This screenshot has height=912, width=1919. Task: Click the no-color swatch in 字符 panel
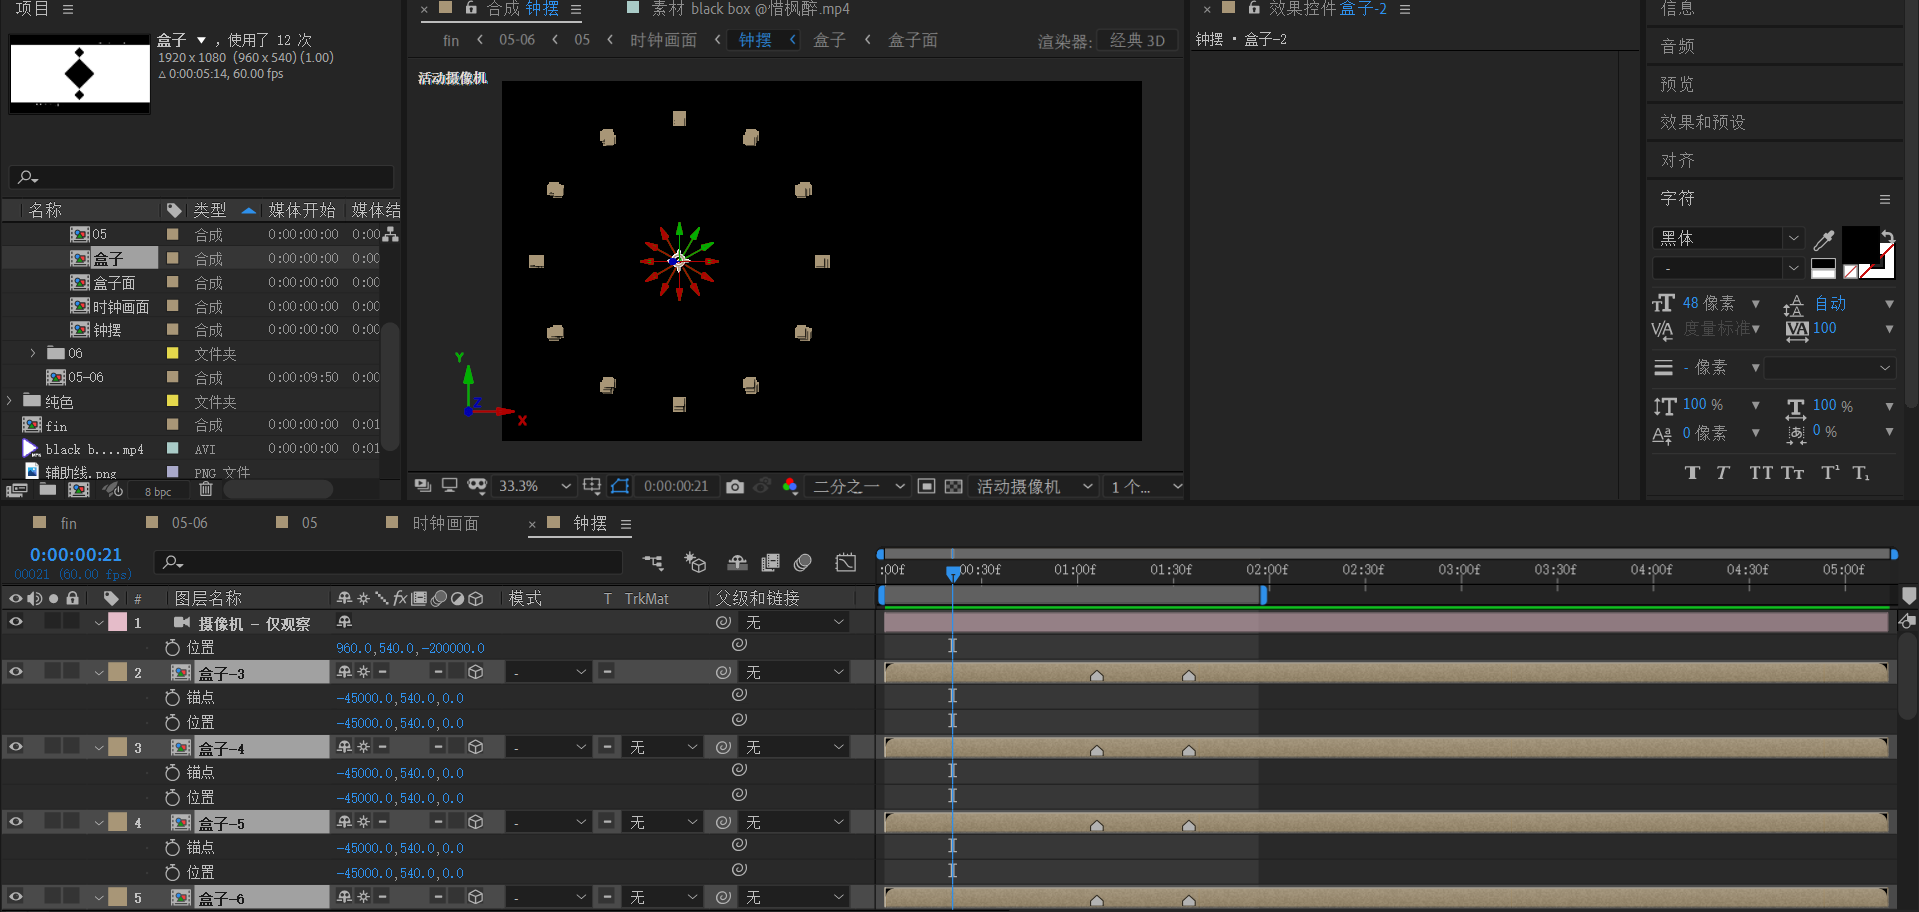coord(1851,271)
